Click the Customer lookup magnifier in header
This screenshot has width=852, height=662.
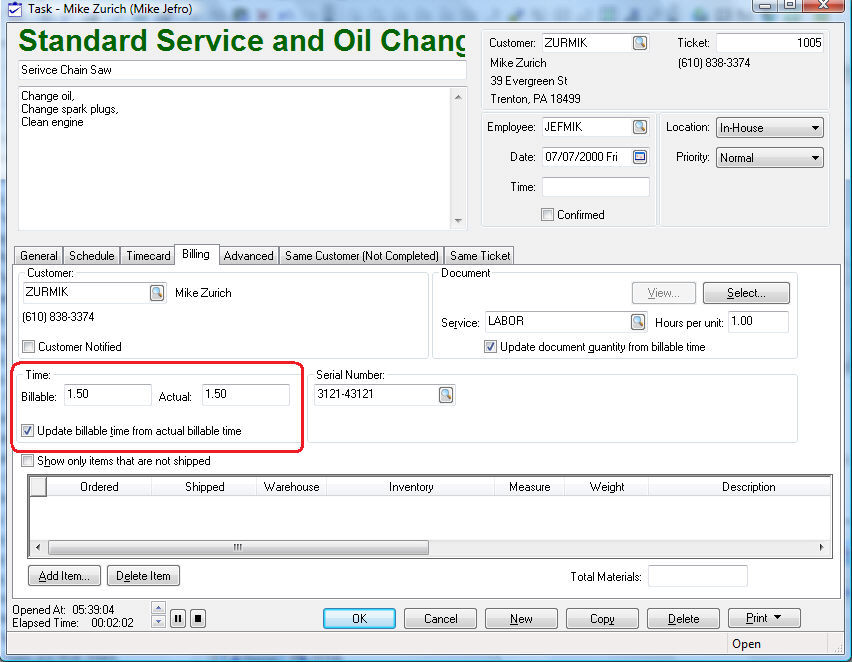coord(640,43)
